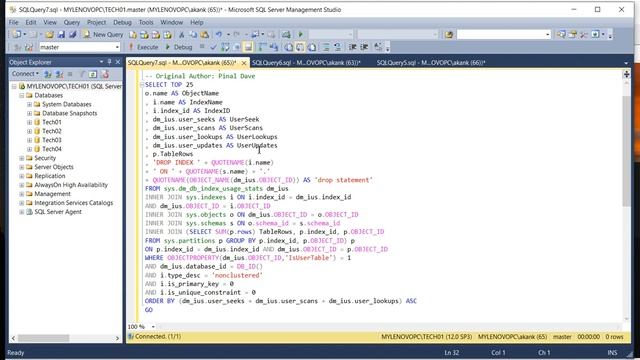Toggle Include Client Statistics icon
640x360 pixels.
click(274, 47)
